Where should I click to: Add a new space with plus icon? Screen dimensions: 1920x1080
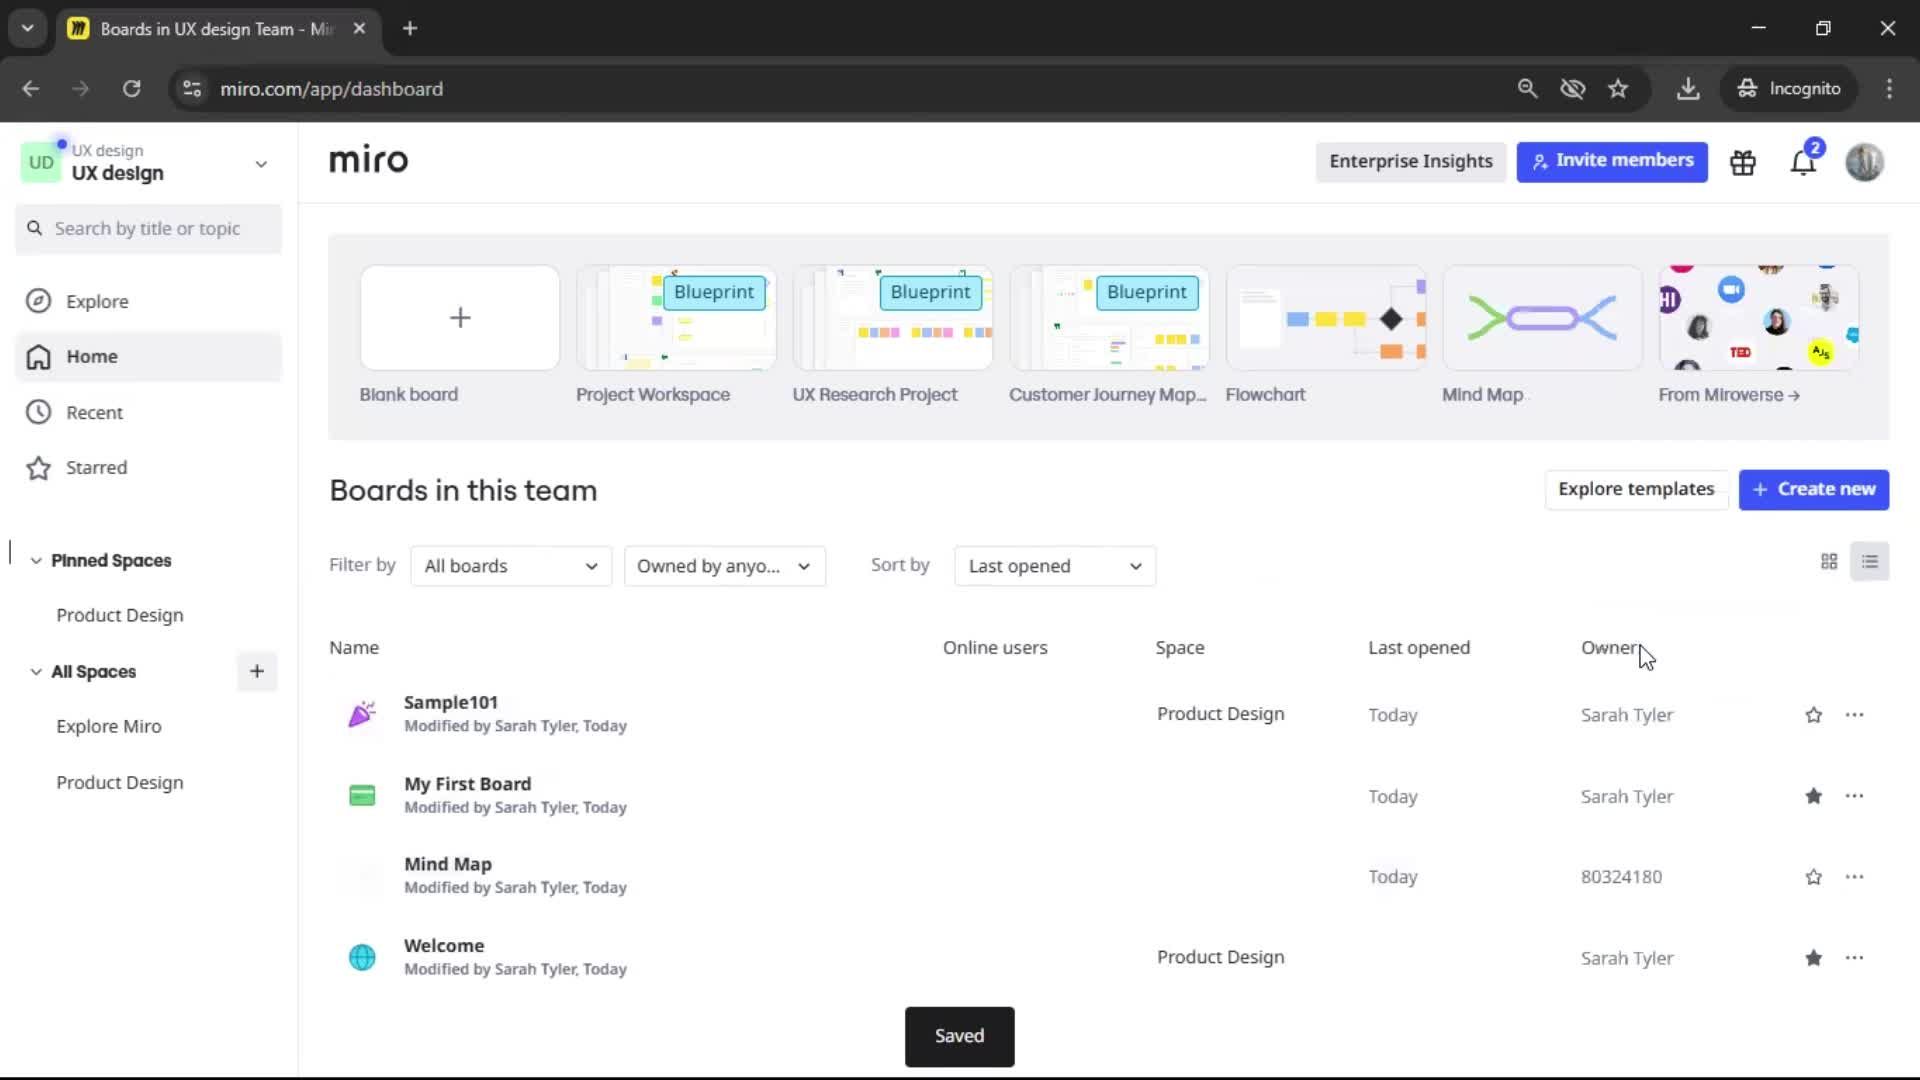tap(257, 671)
